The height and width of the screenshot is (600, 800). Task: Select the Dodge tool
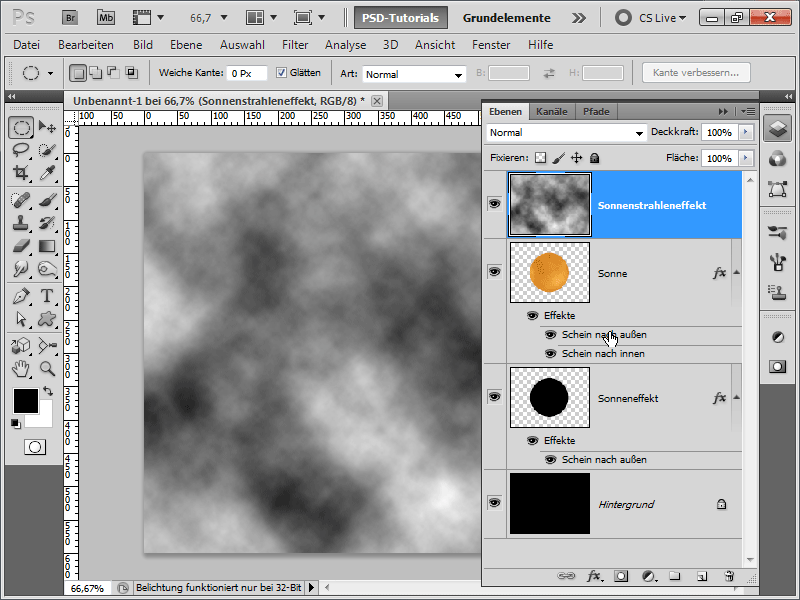pyautogui.click(x=47, y=269)
